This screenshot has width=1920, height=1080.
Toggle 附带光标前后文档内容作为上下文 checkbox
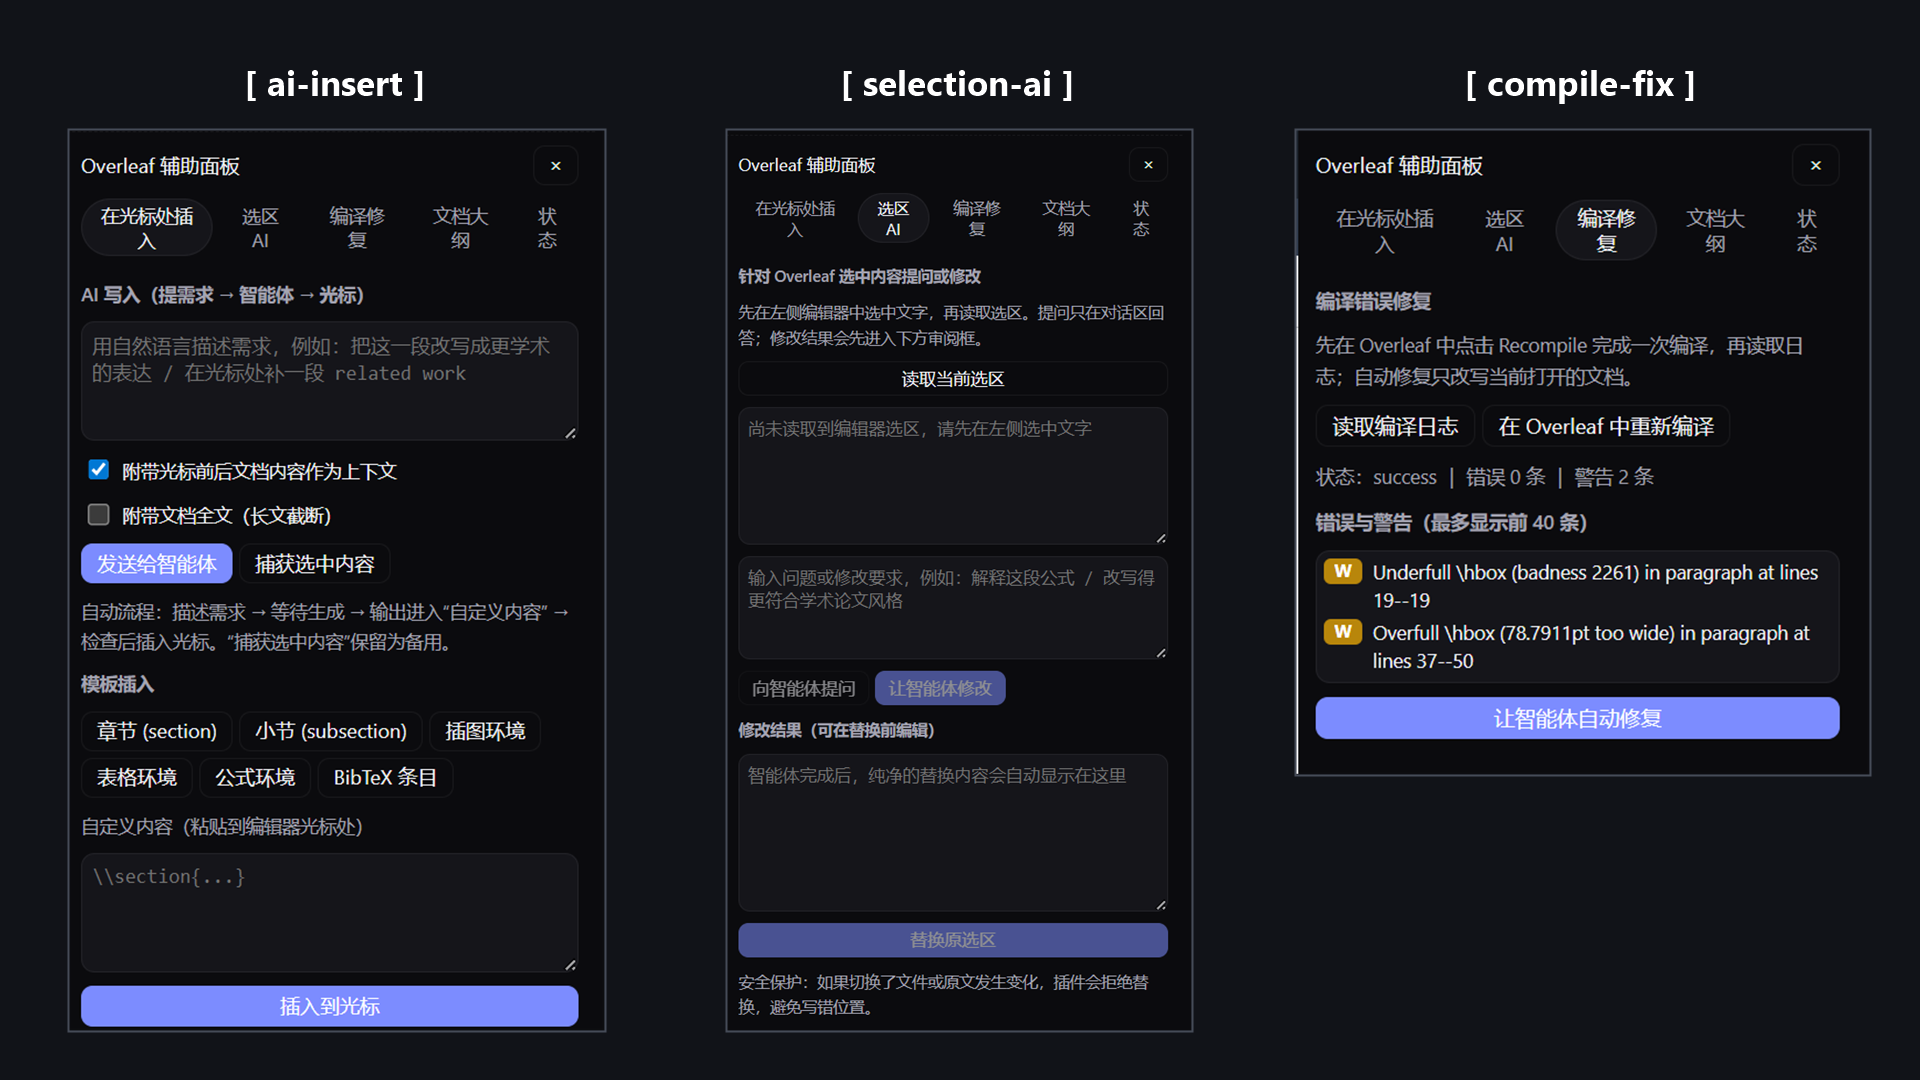(98, 470)
